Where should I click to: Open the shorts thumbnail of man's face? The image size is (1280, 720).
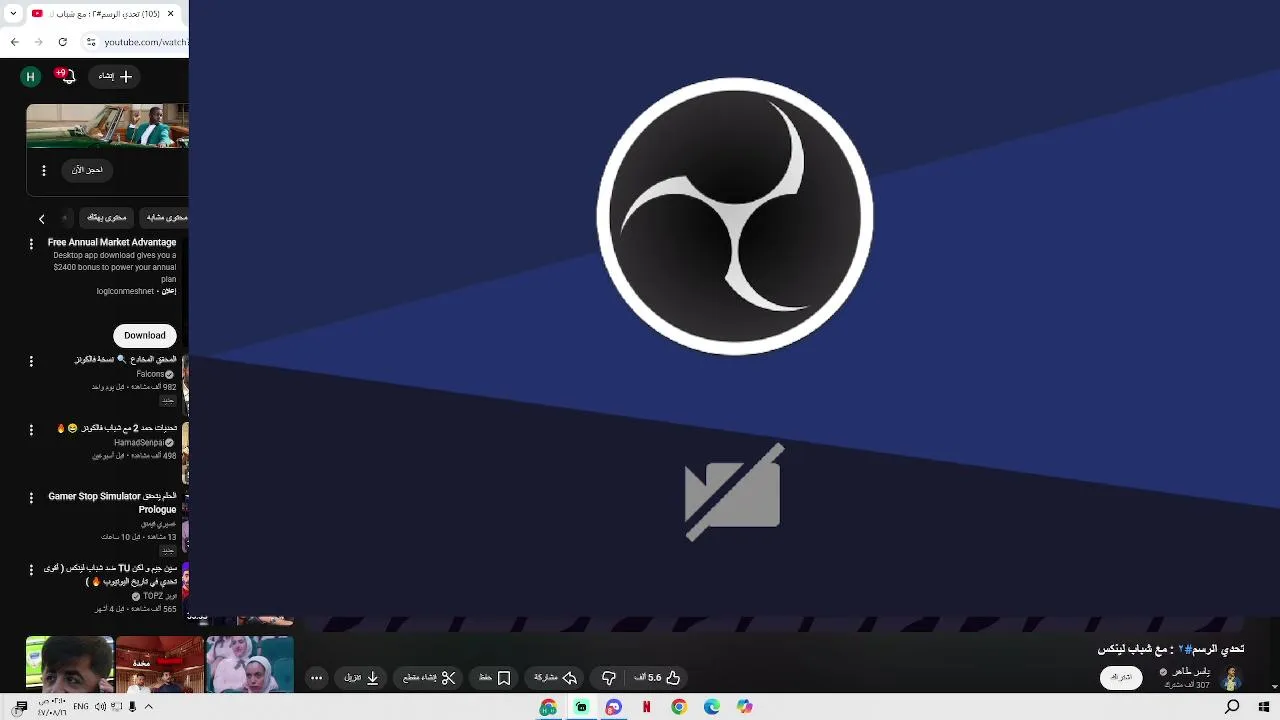[70, 664]
